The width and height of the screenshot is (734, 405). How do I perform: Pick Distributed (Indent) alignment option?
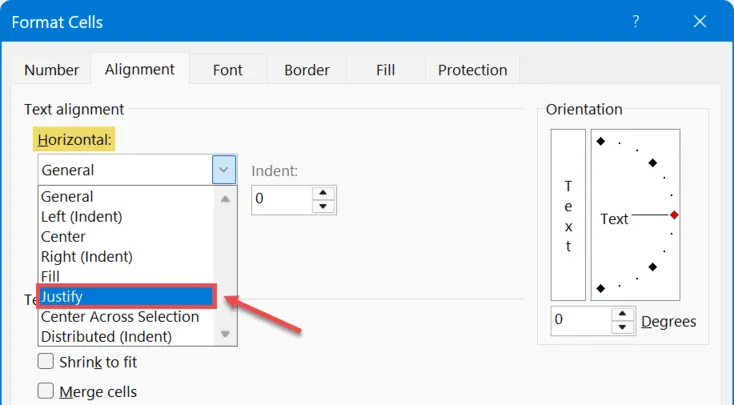tap(106, 336)
